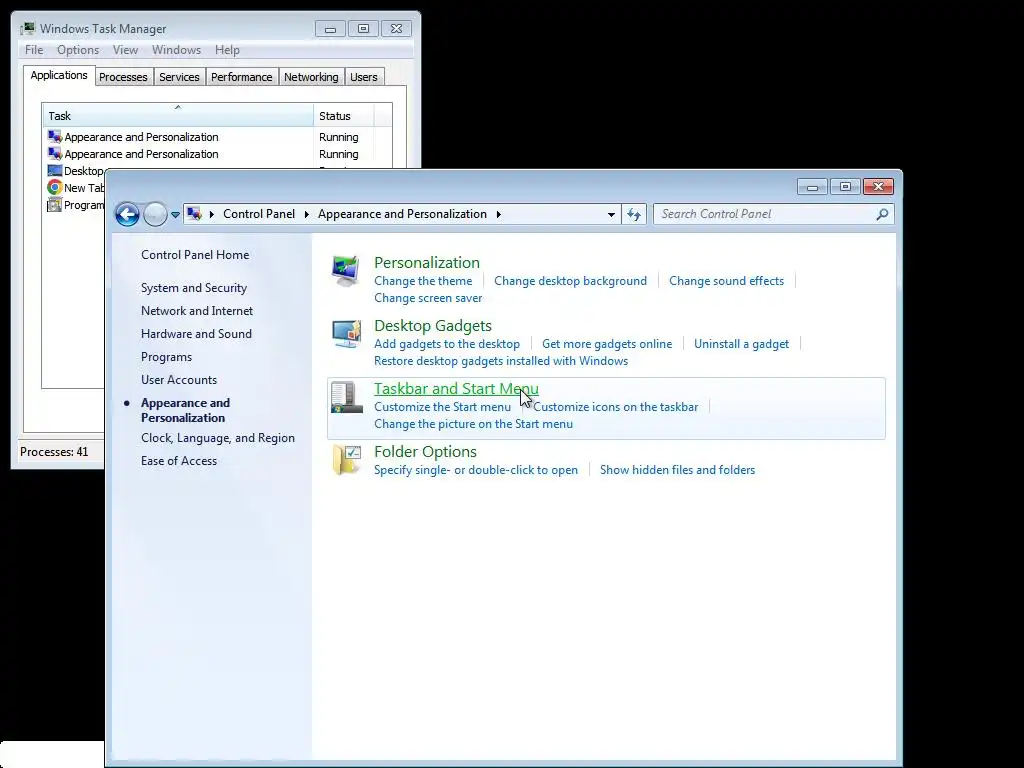Click the Desktop Gadgets icon
The width and height of the screenshot is (1024, 768).
346,334
